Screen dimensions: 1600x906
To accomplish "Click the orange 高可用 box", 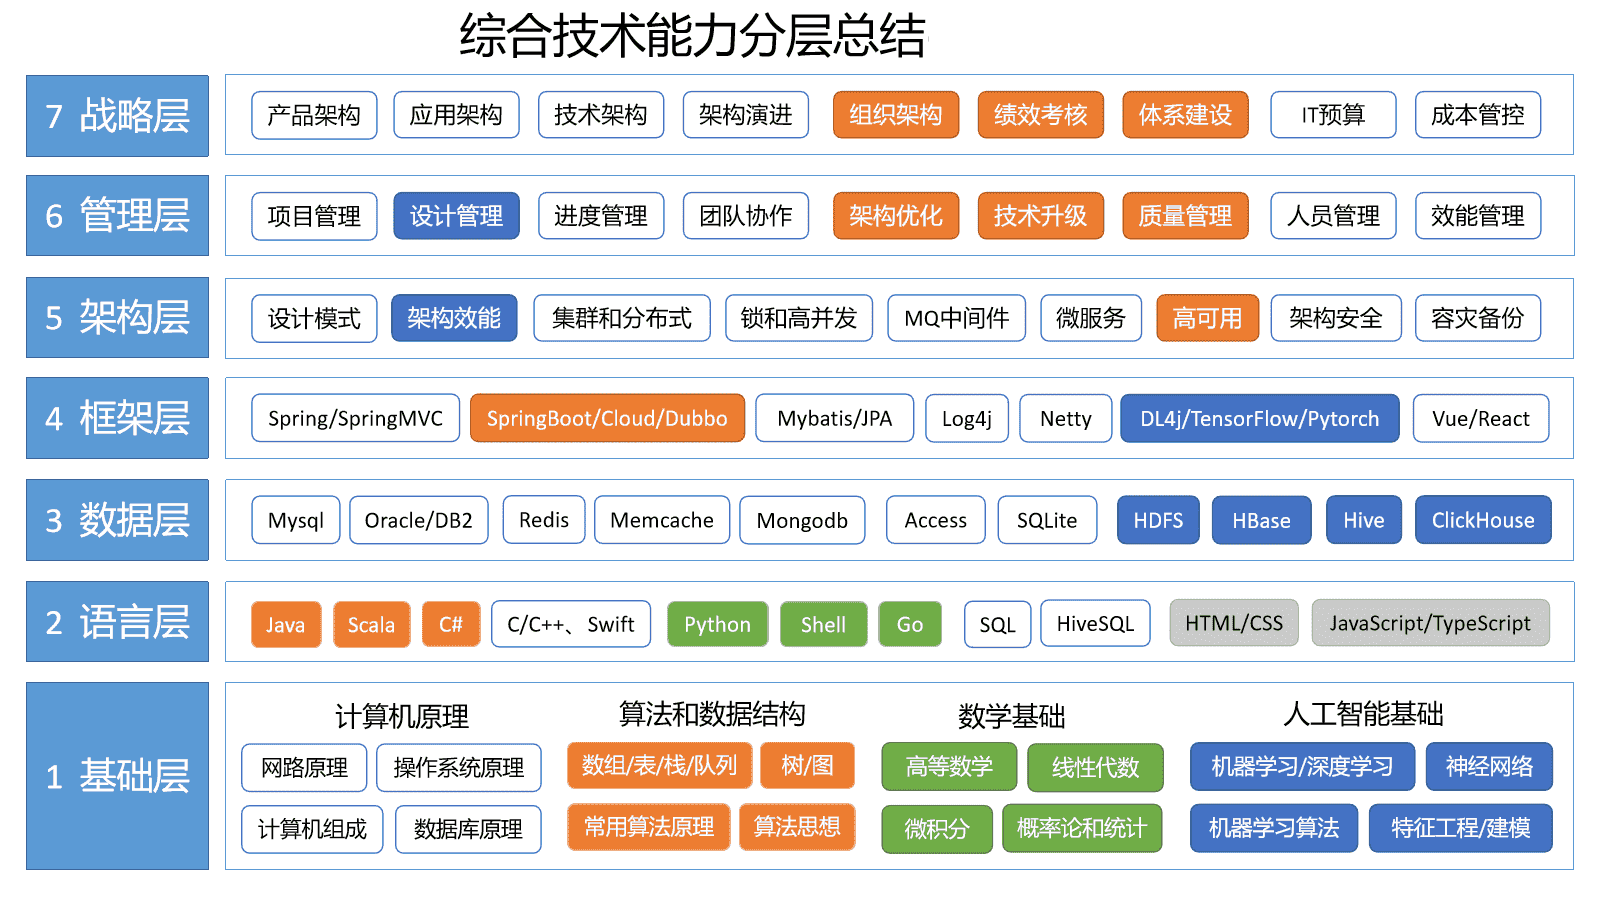I will point(1207,318).
